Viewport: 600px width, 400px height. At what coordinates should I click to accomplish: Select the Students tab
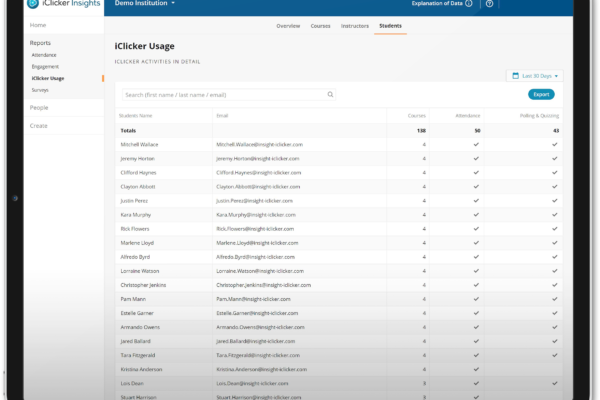[x=390, y=26]
